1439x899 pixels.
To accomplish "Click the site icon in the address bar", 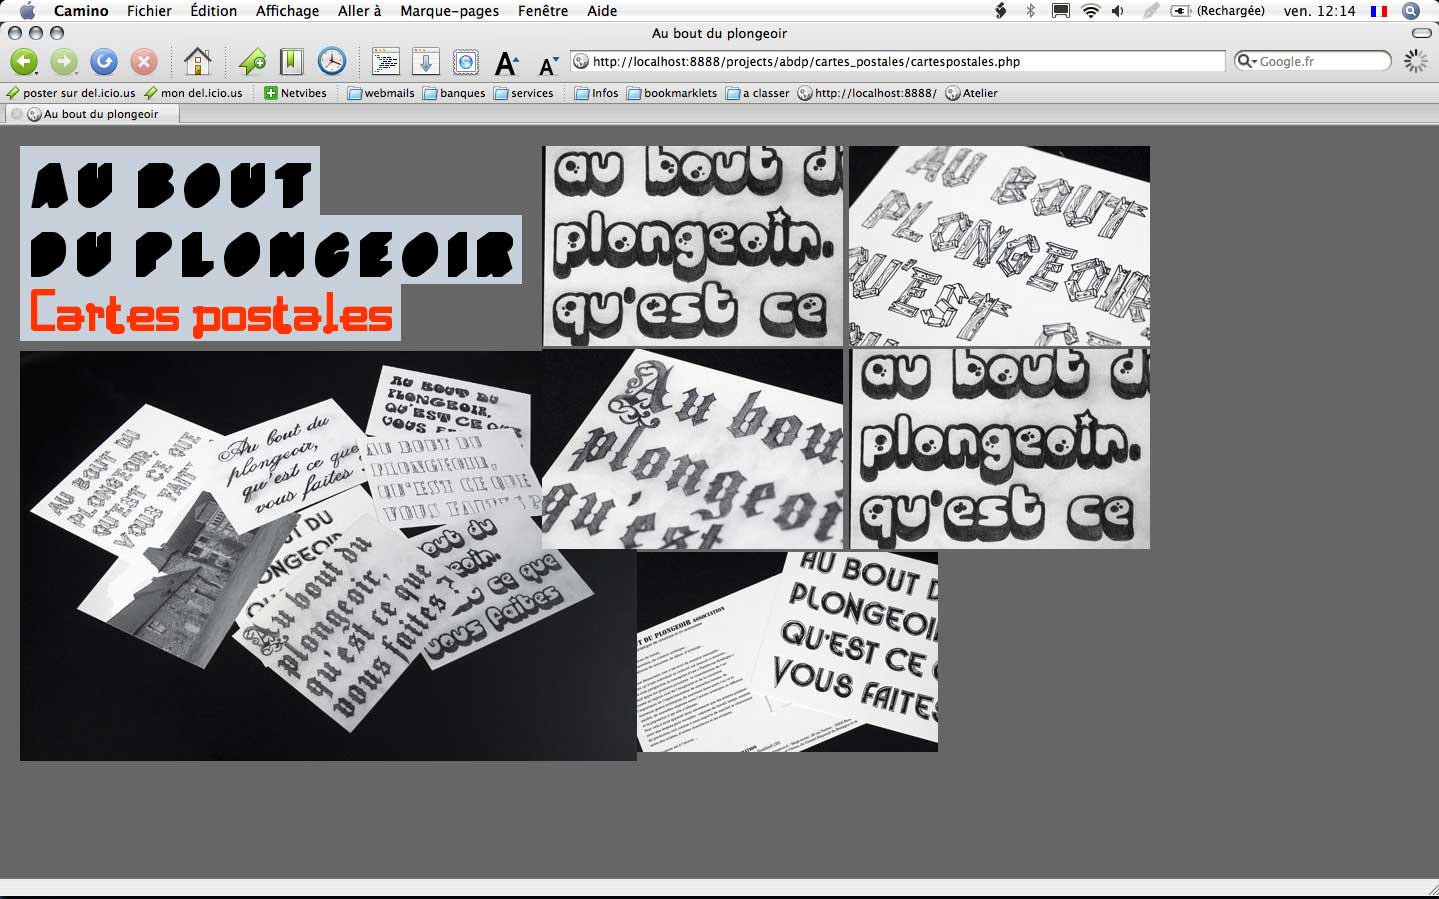I will [581, 61].
